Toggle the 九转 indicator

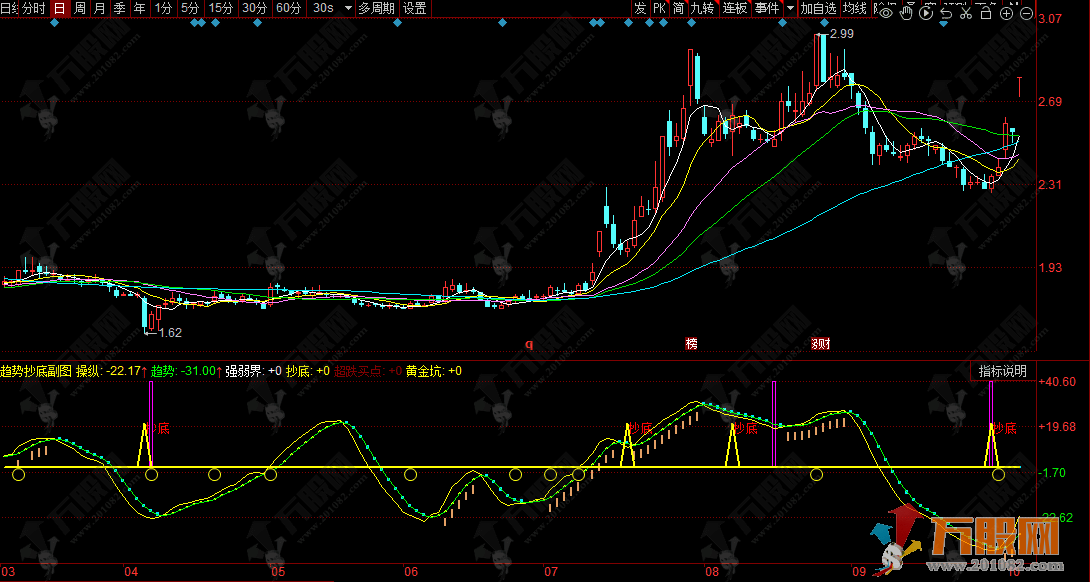[702, 8]
